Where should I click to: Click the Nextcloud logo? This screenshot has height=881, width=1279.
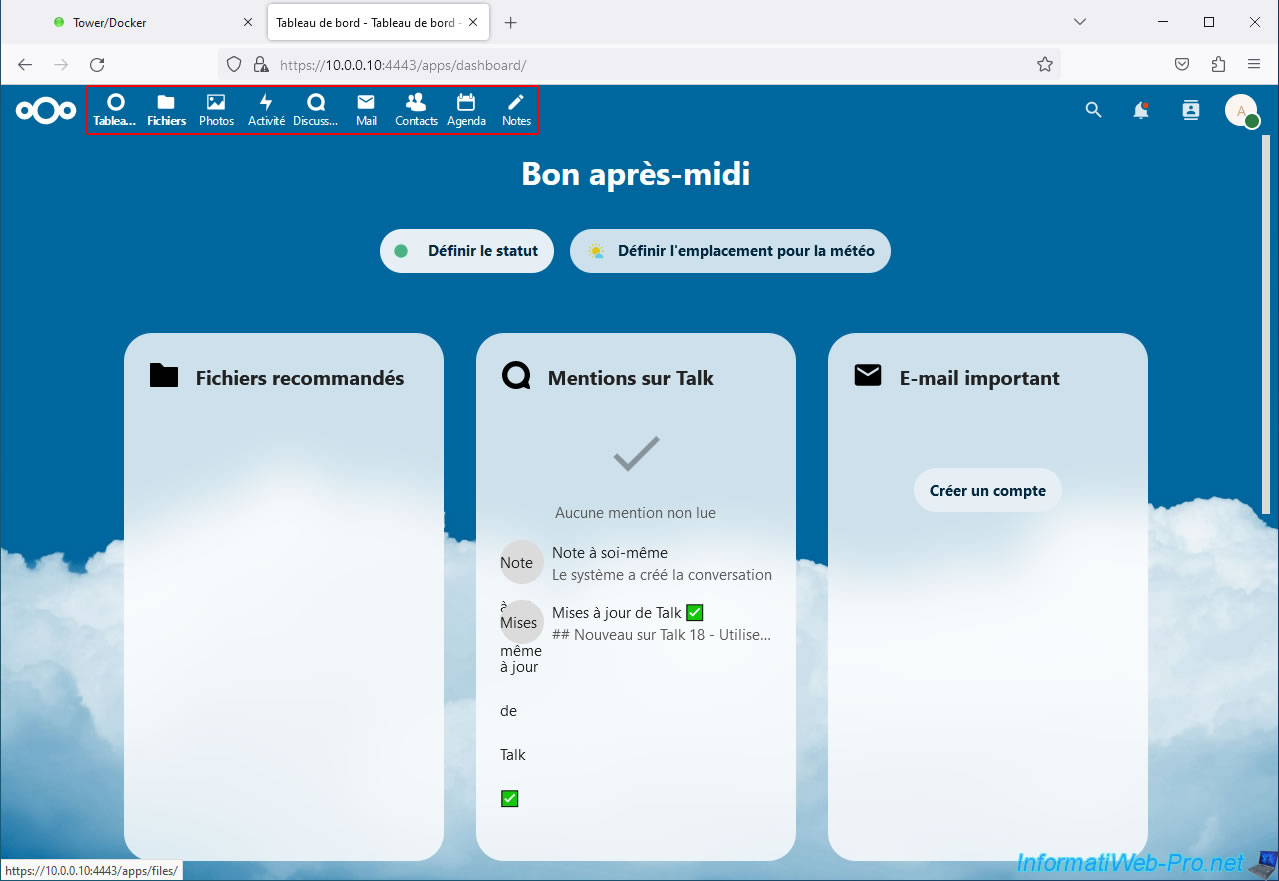46,110
